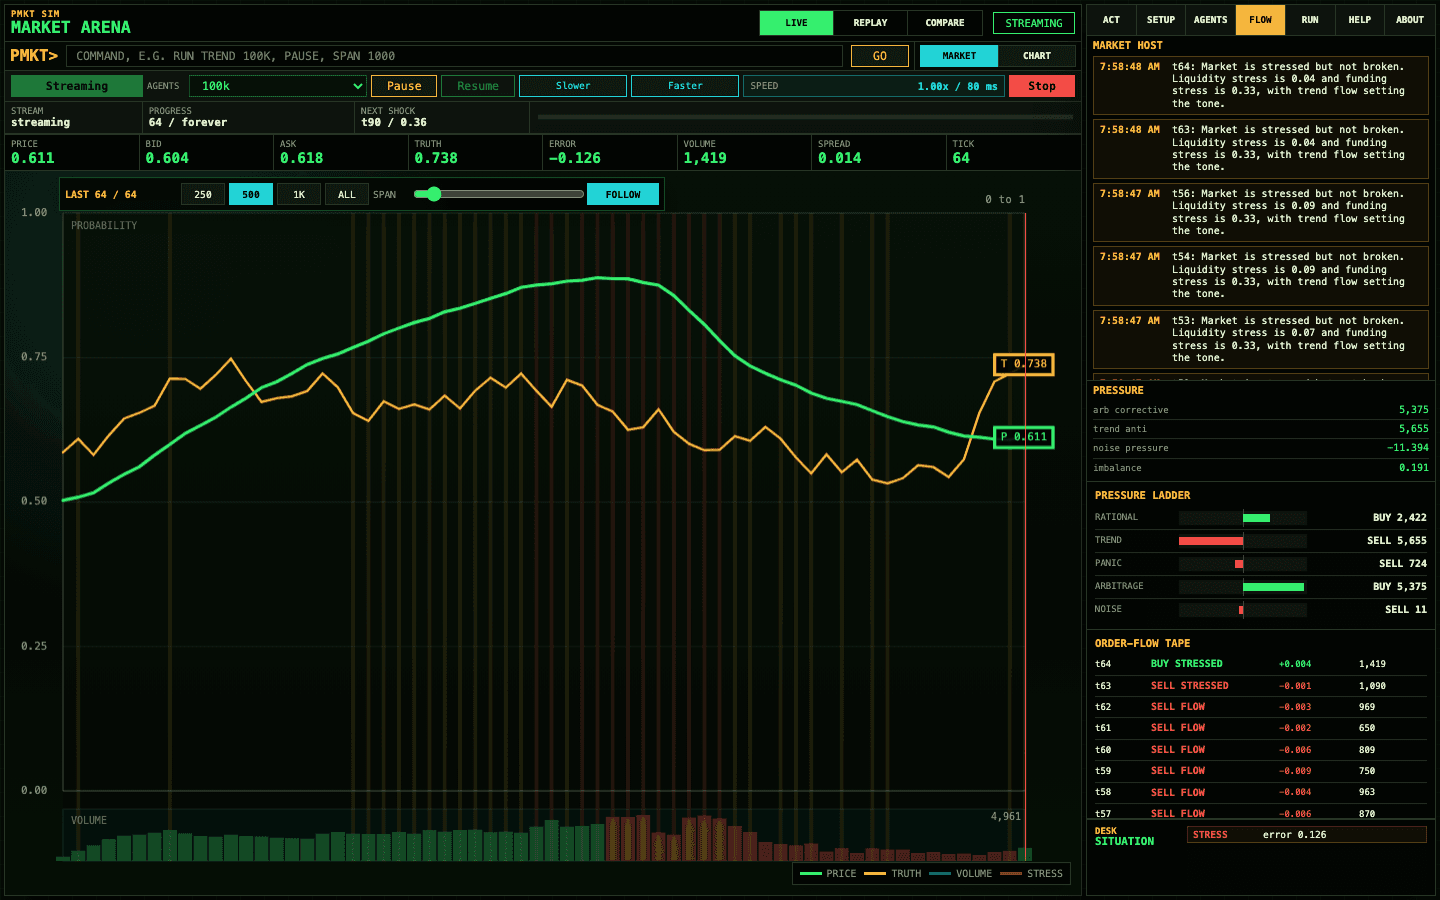Viewport: 1440px width, 900px height.
Task: Click the green Streaming button
Action: point(77,86)
